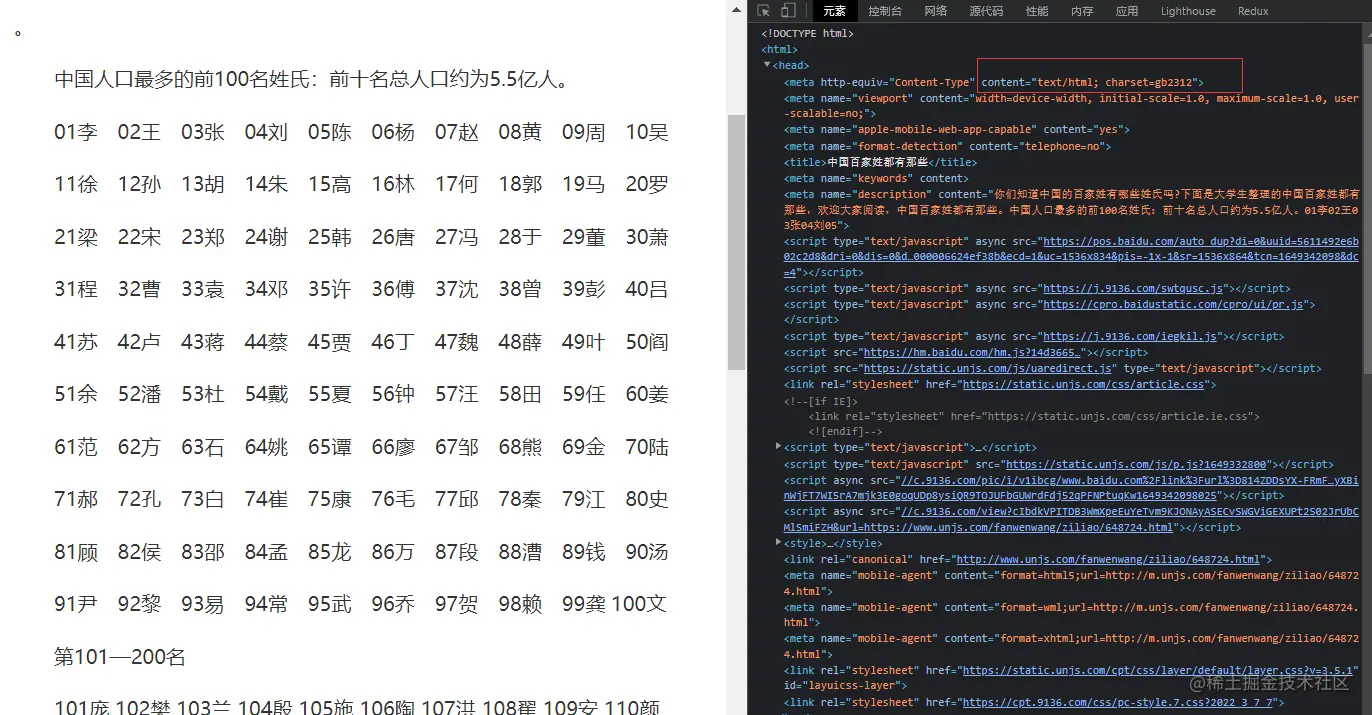Expand the collapsed text/javascript script node
Screen dimensions: 1372x715
pos(779,447)
